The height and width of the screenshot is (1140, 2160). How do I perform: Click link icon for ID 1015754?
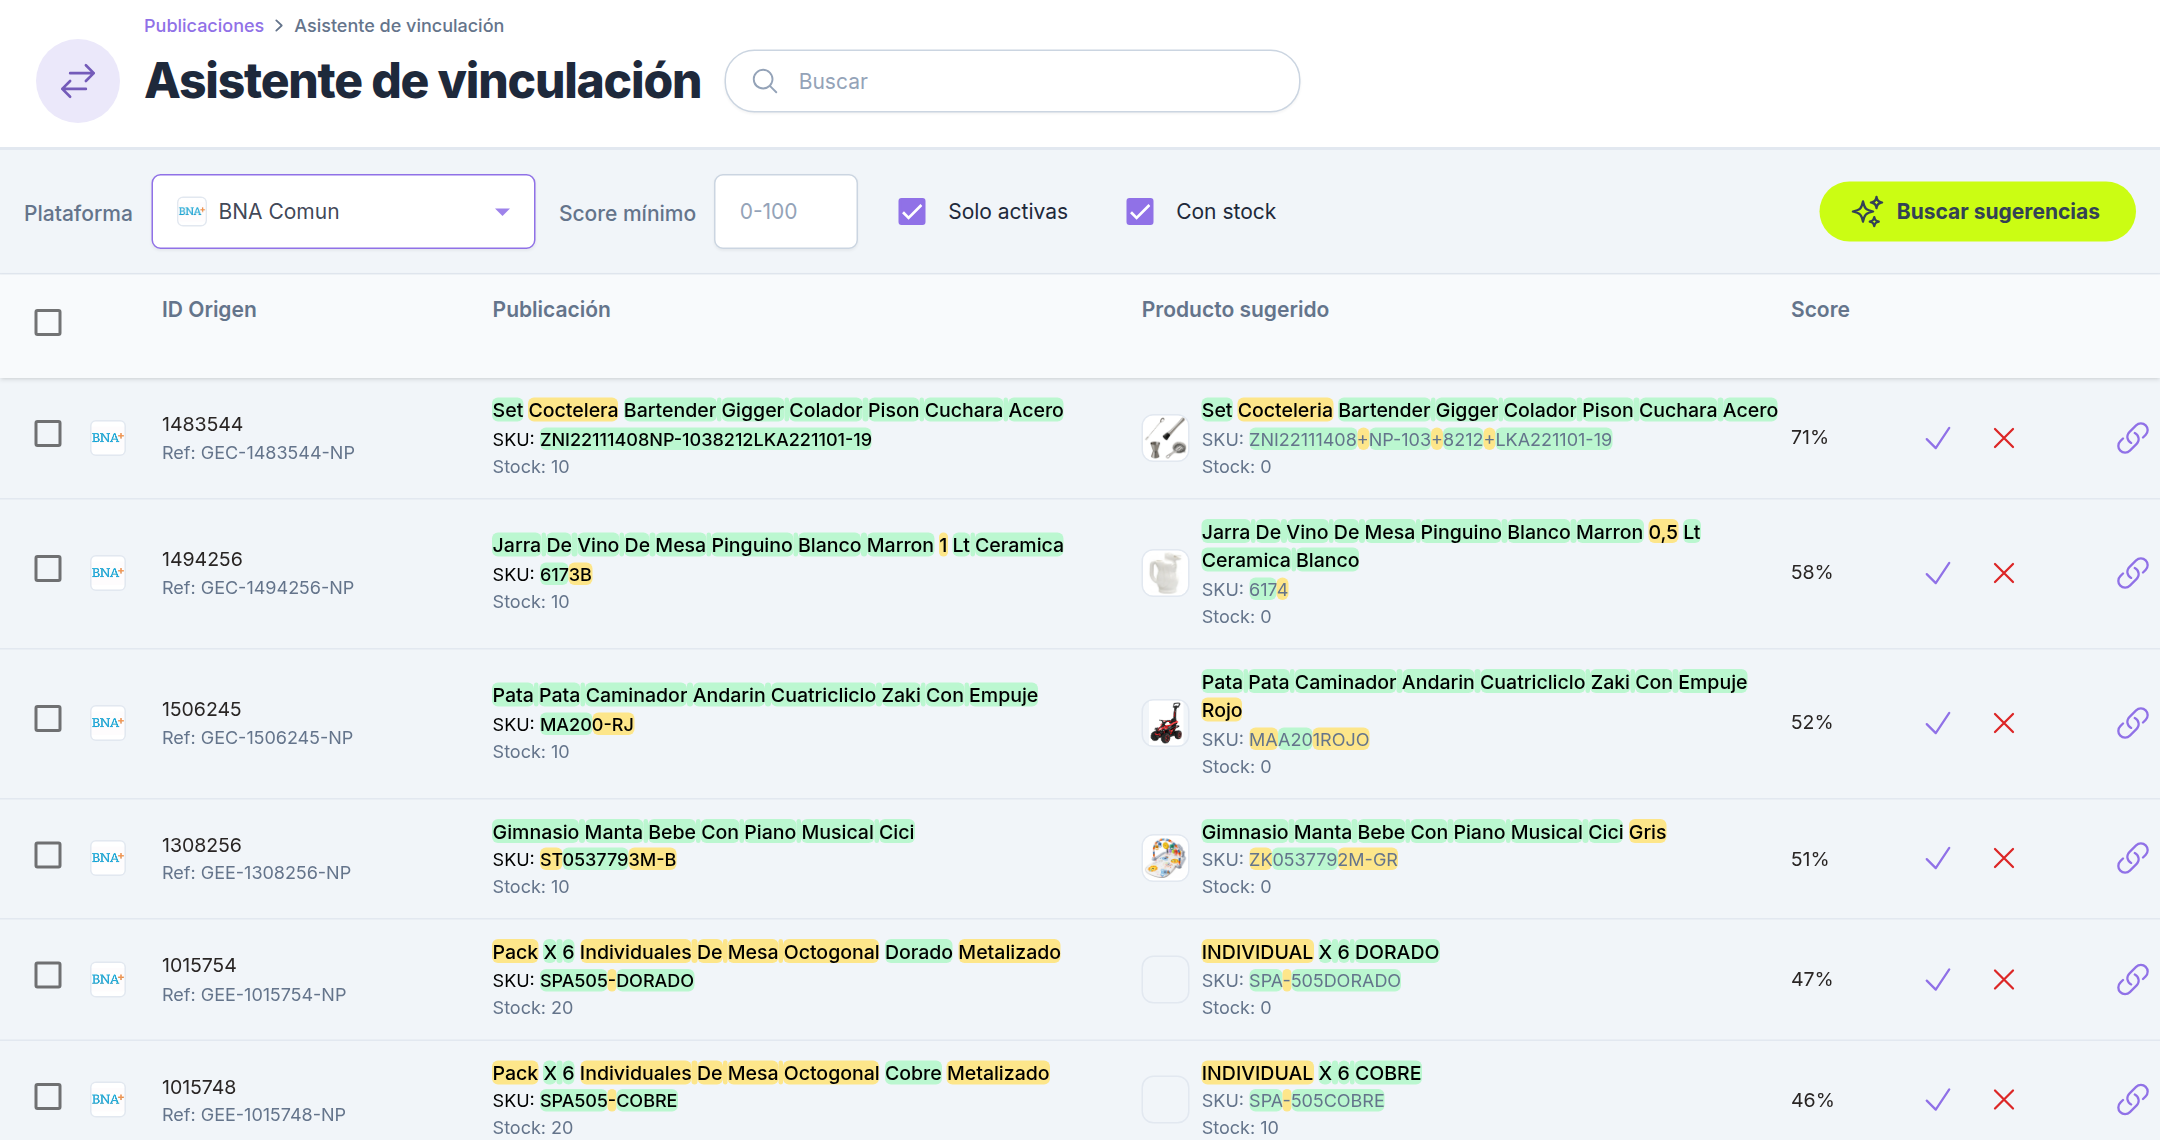[2132, 979]
